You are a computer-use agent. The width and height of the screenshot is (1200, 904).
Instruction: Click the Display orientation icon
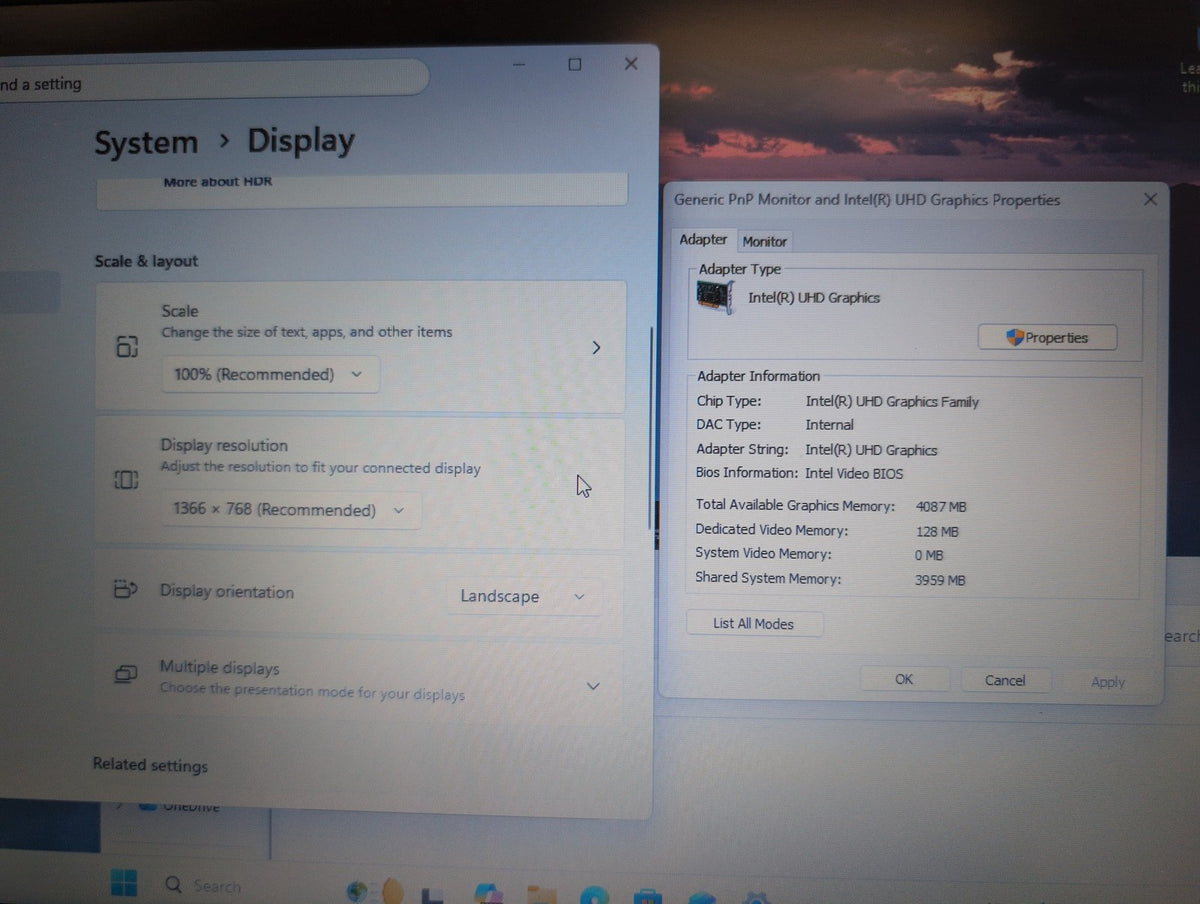pos(126,589)
